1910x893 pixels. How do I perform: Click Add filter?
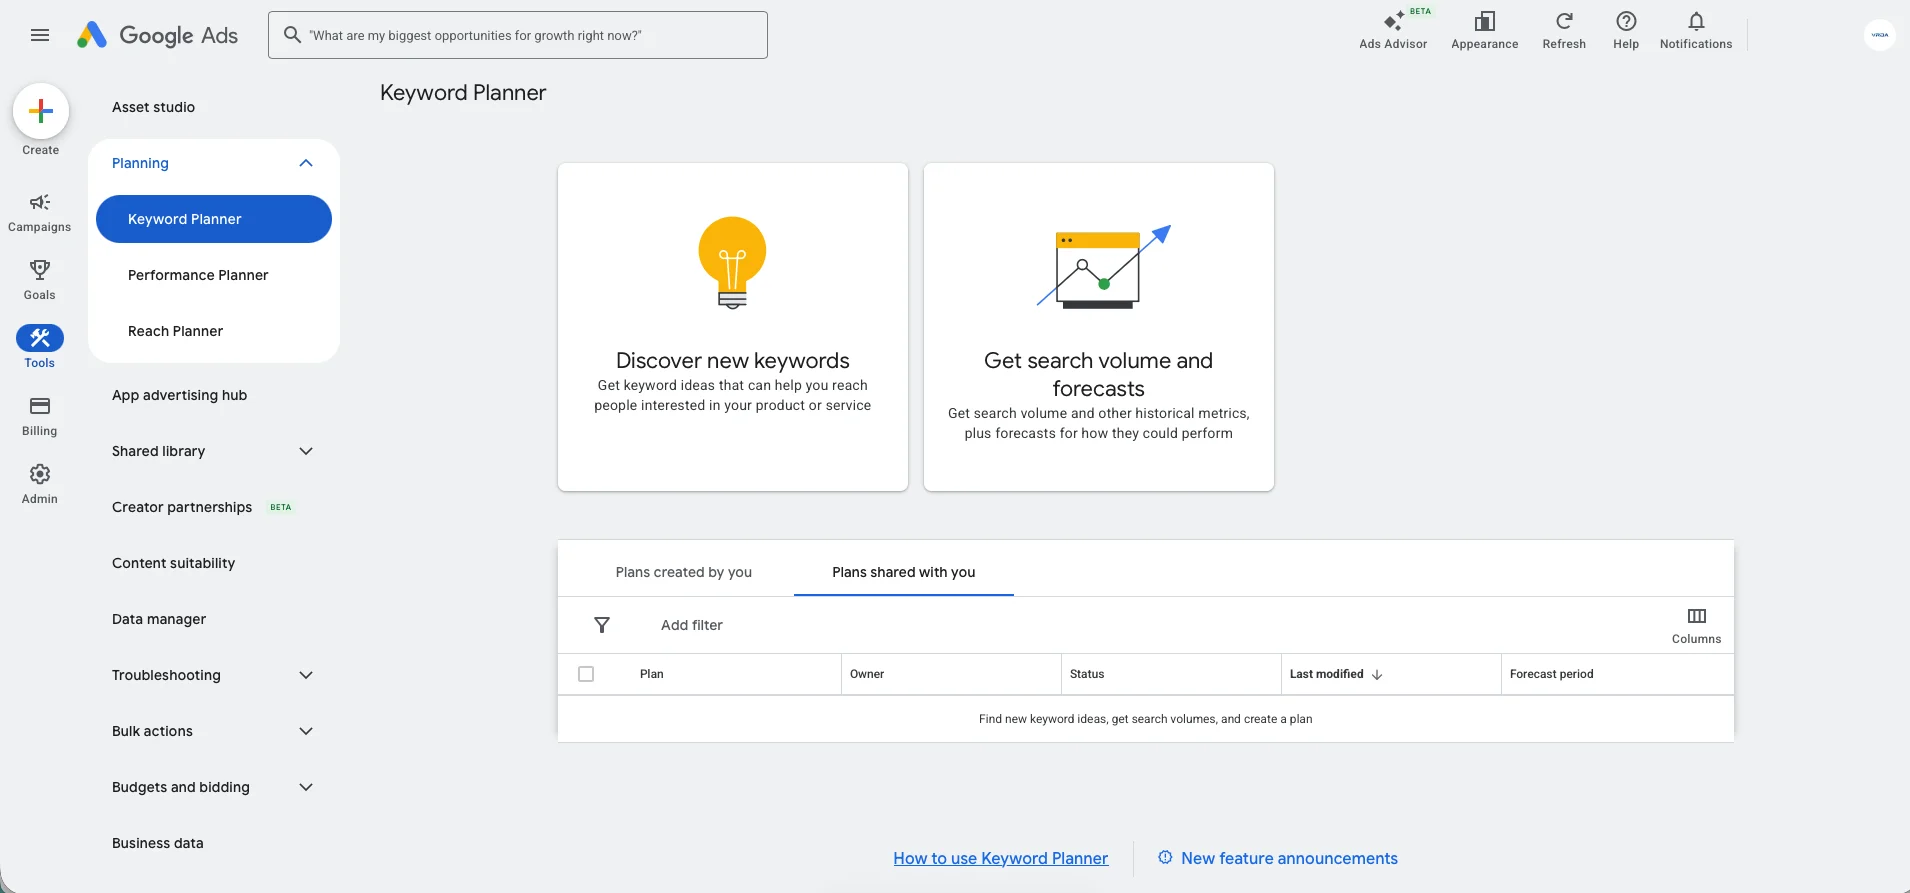(x=692, y=625)
